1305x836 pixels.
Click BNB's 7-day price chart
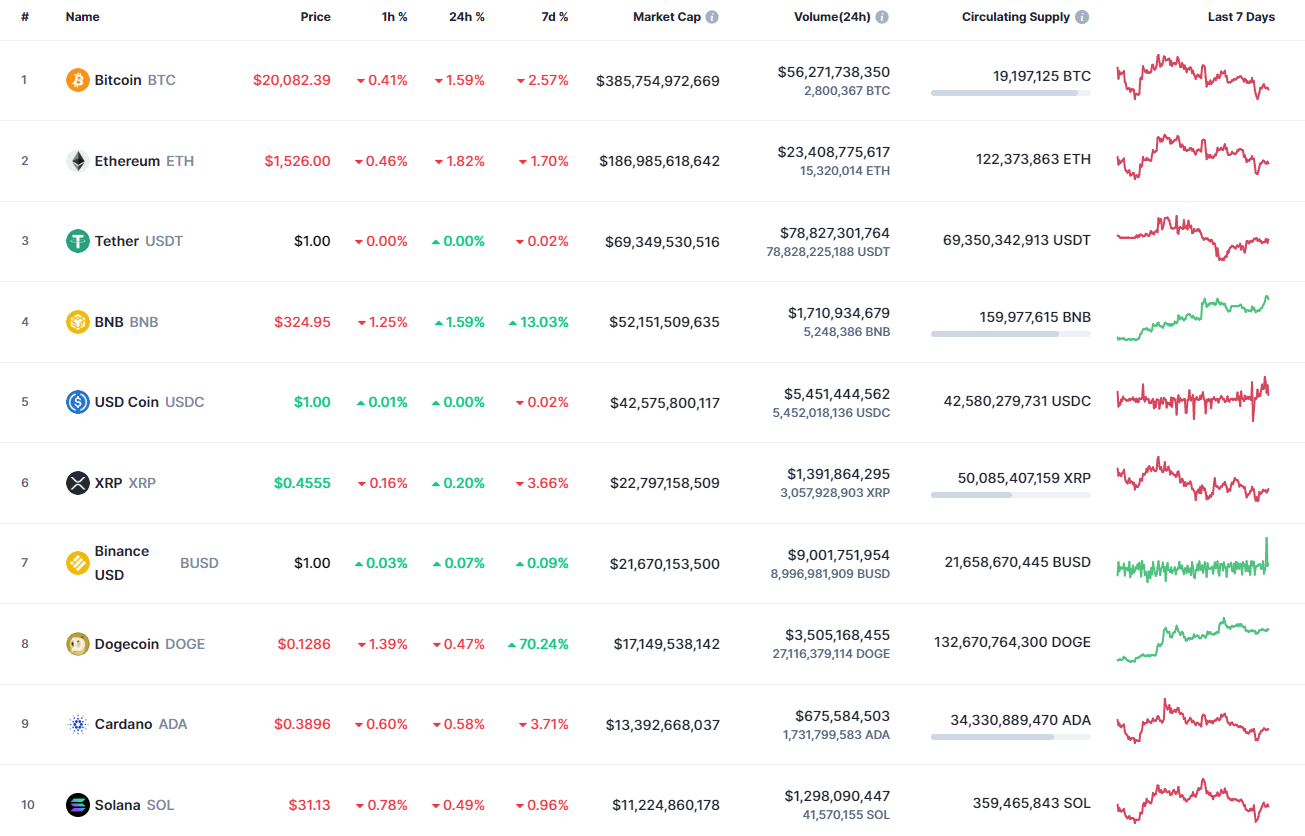pyautogui.click(x=1192, y=321)
